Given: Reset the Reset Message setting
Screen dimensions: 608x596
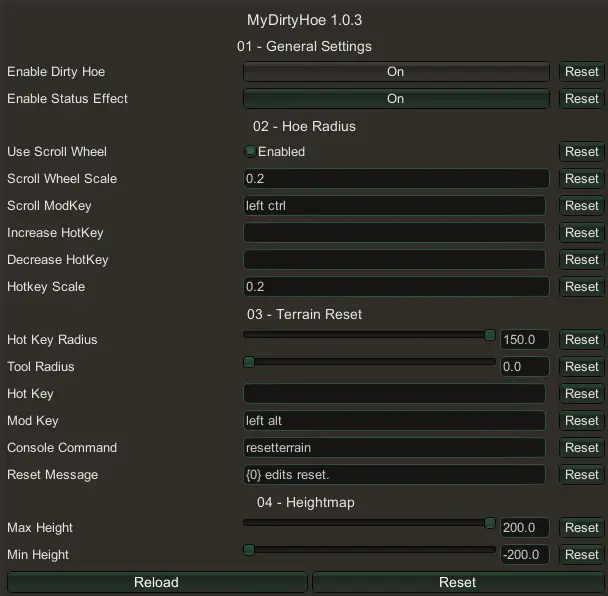Looking at the screenshot, I should point(581,475).
